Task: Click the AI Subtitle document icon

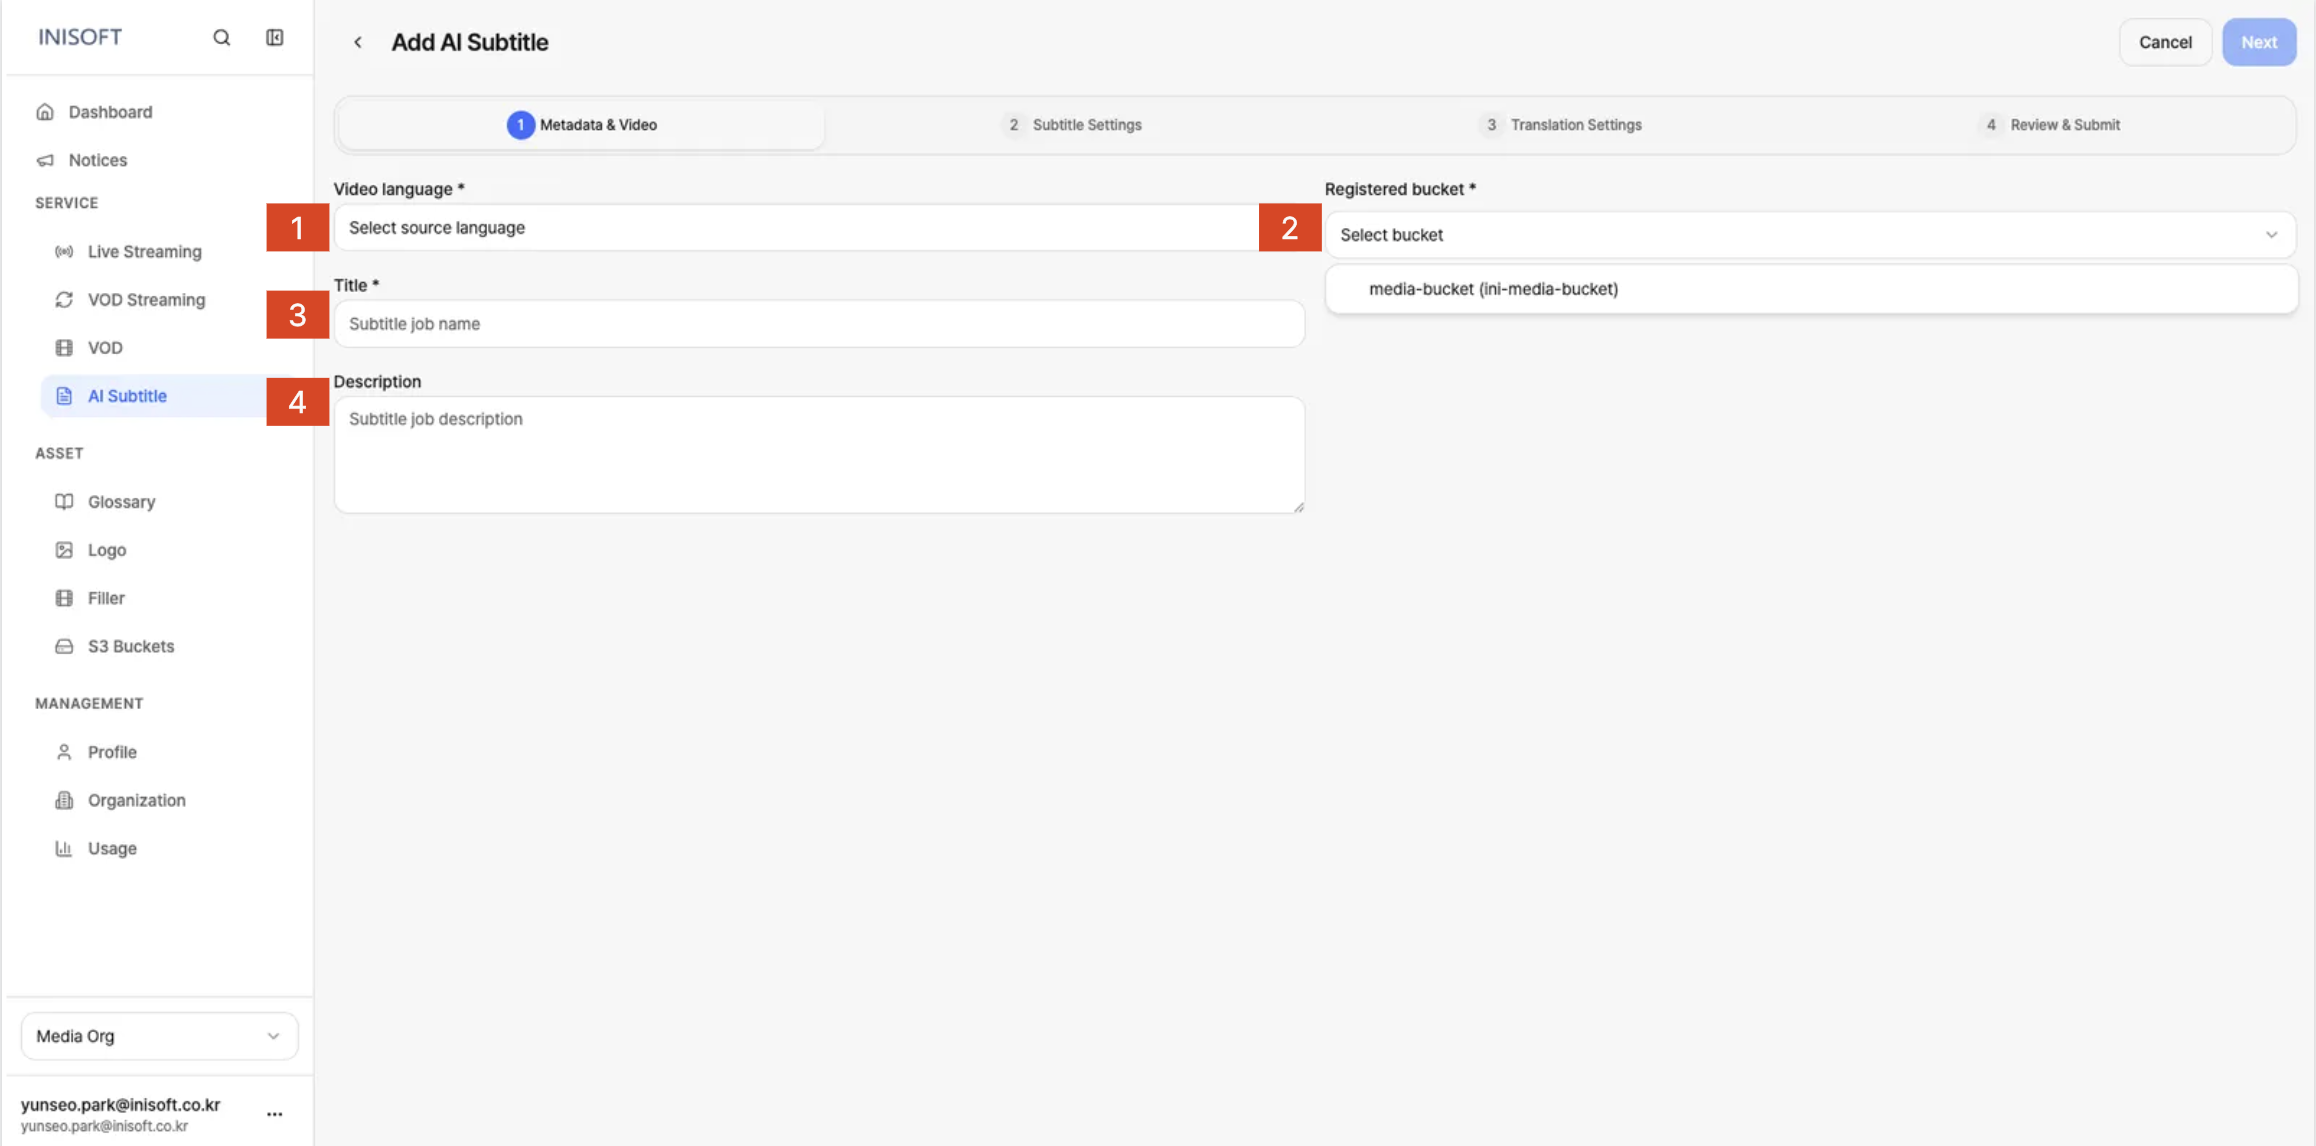Action: pos(64,396)
